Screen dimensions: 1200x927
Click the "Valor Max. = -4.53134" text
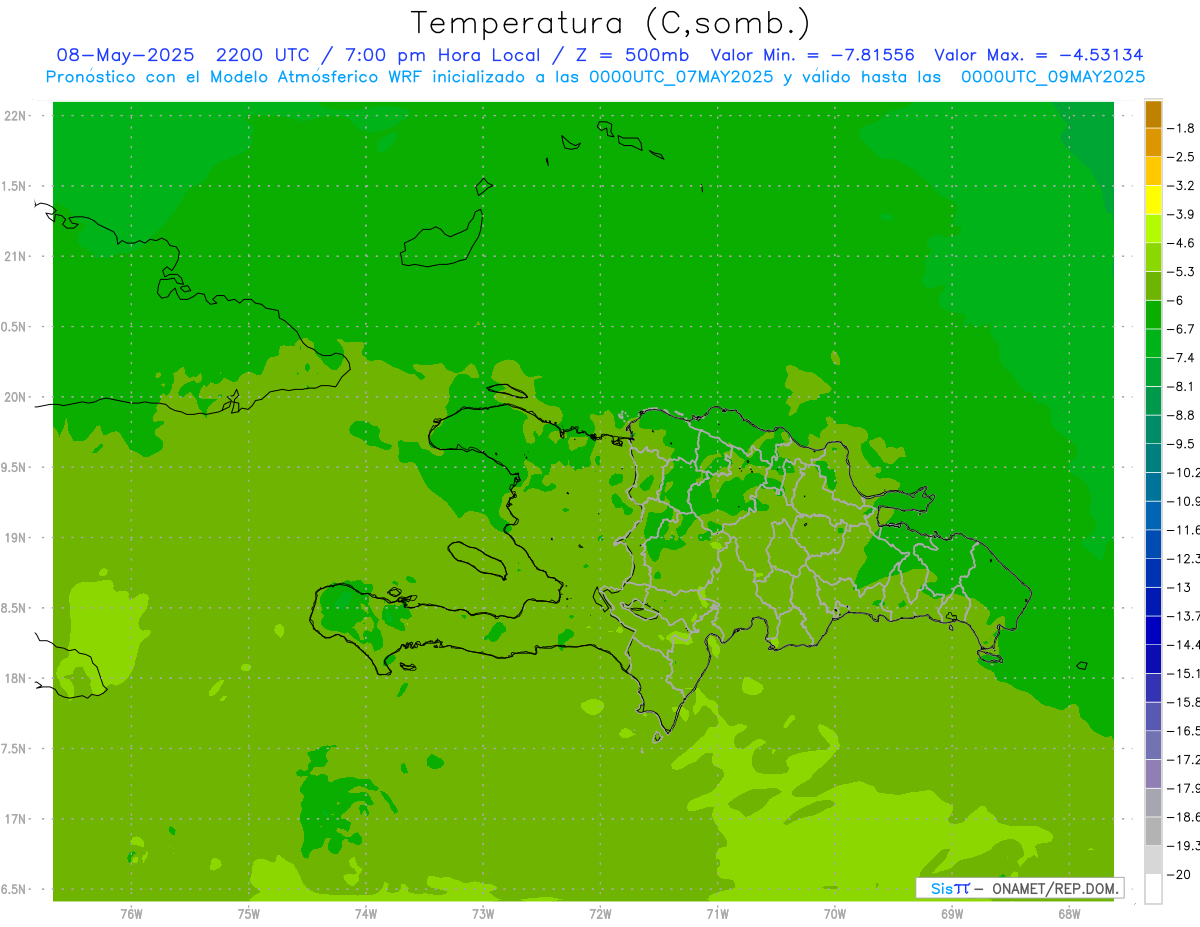click(1038, 55)
